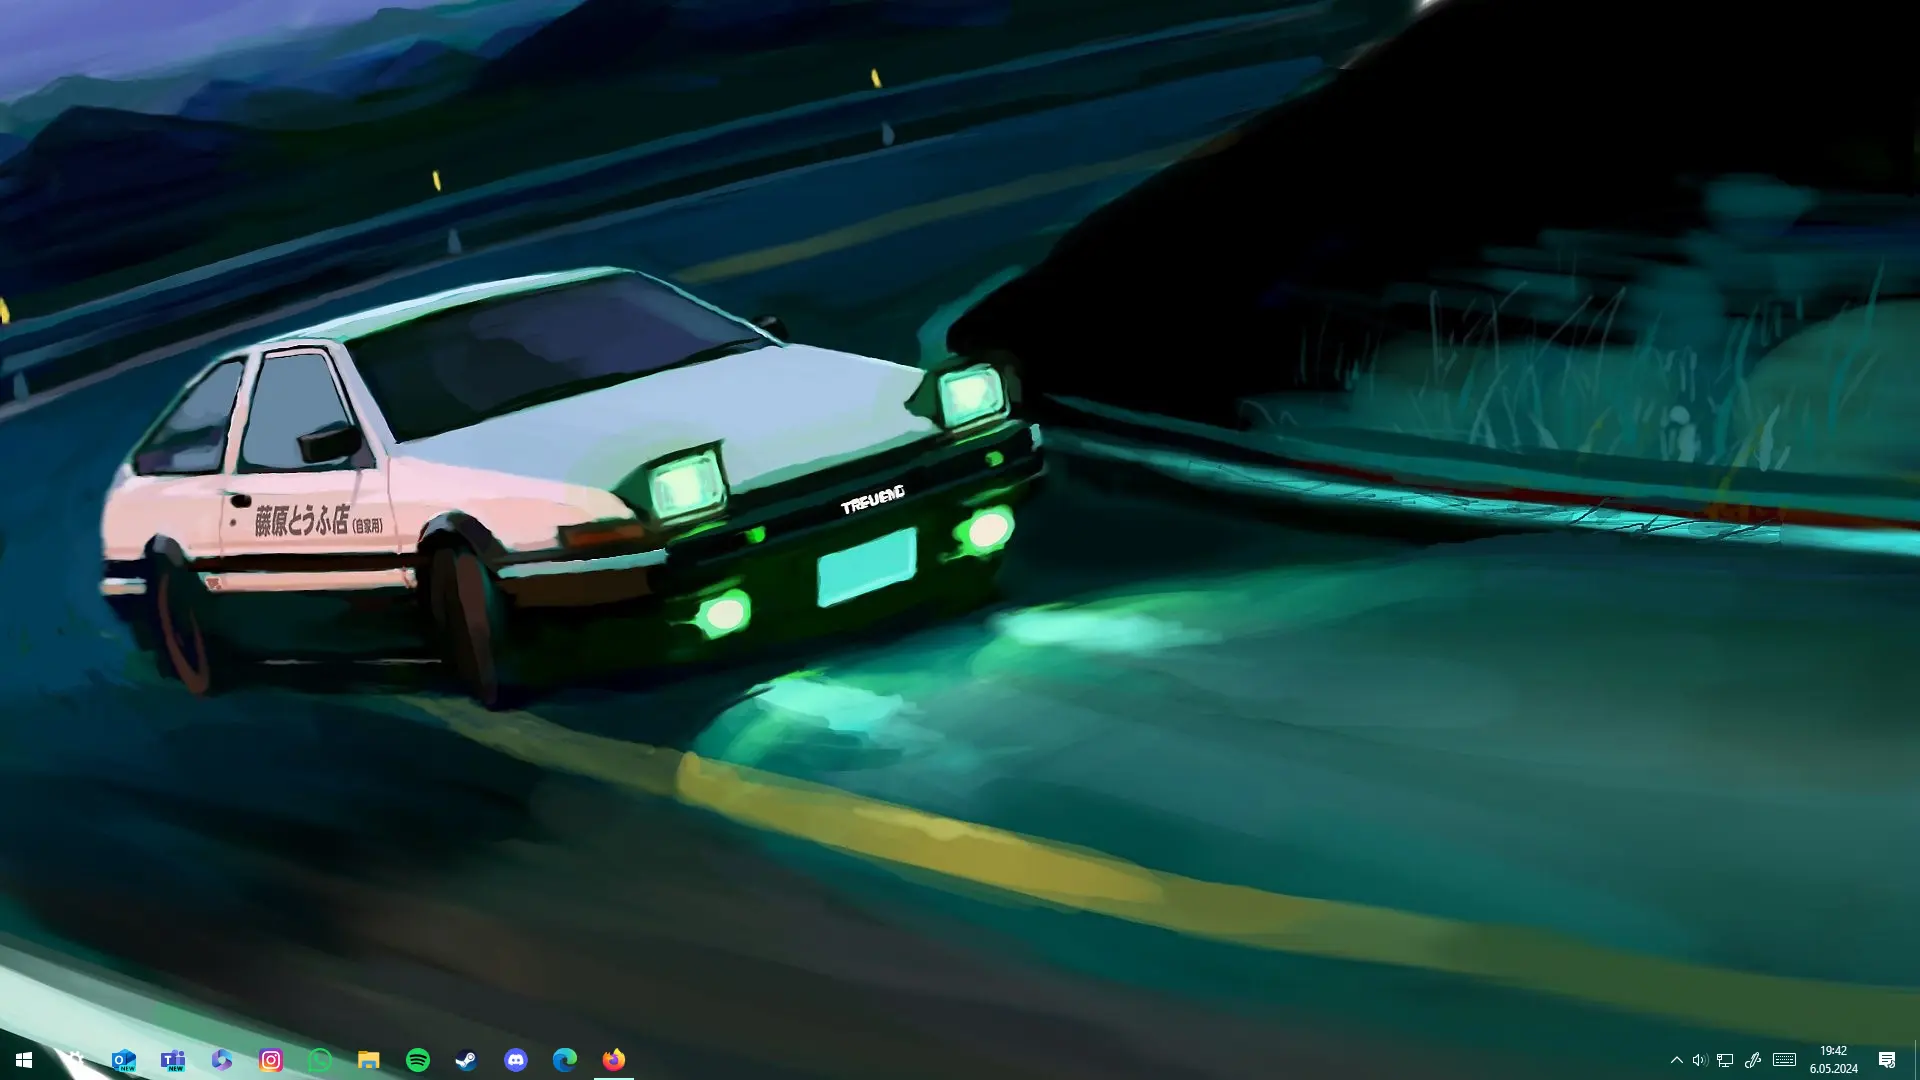Screen dimensions: 1920x1080
Task: Open Microsoft 365 Copilot app icon
Action: [x=221, y=1060]
